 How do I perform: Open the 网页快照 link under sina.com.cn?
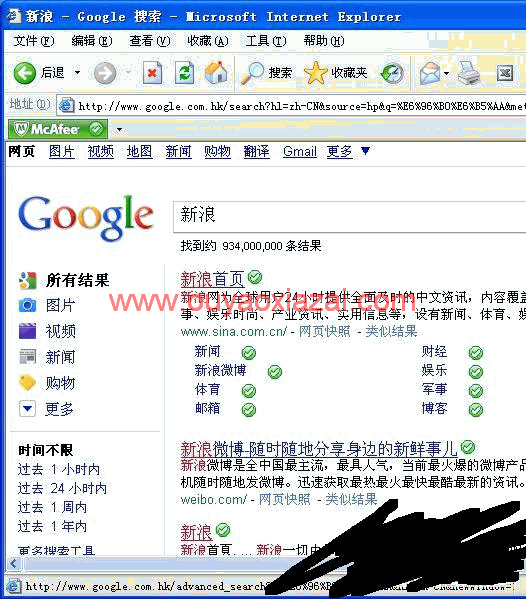(324, 331)
